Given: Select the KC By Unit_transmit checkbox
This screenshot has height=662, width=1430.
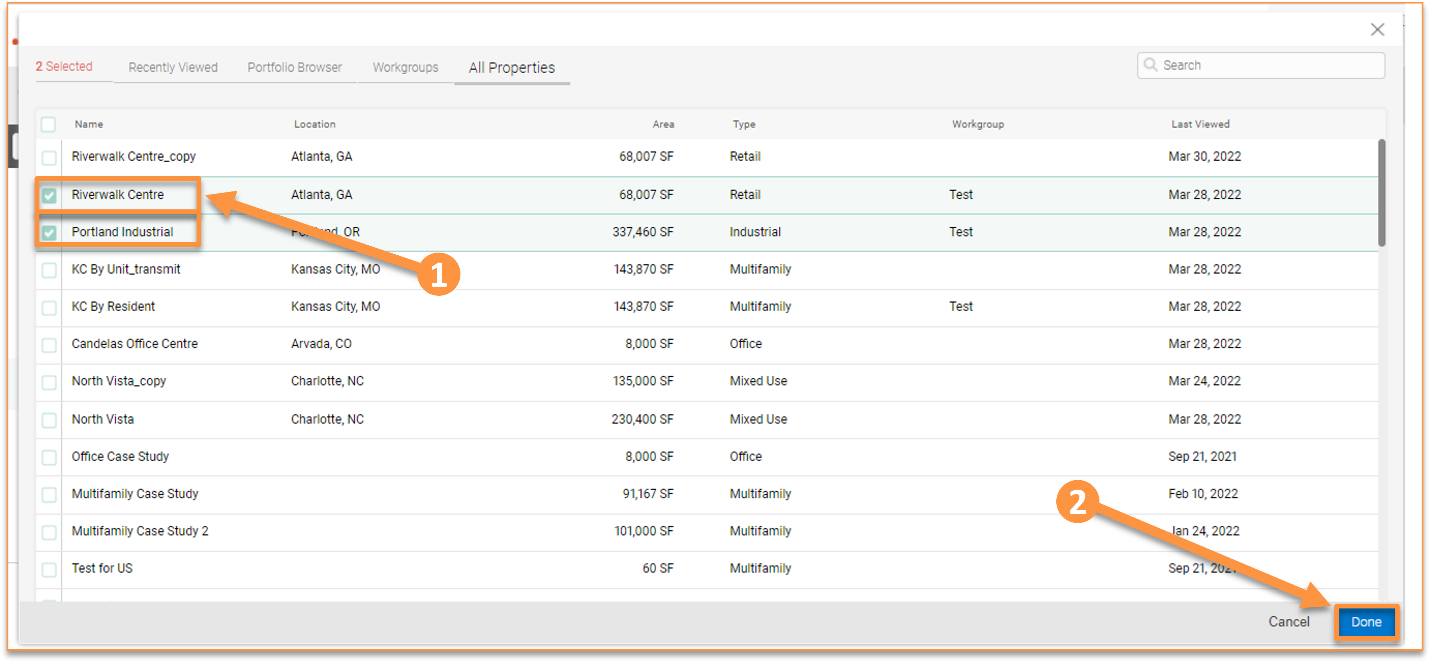Looking at the screenshot, I should pyautogui.click(x=48, y=269).
